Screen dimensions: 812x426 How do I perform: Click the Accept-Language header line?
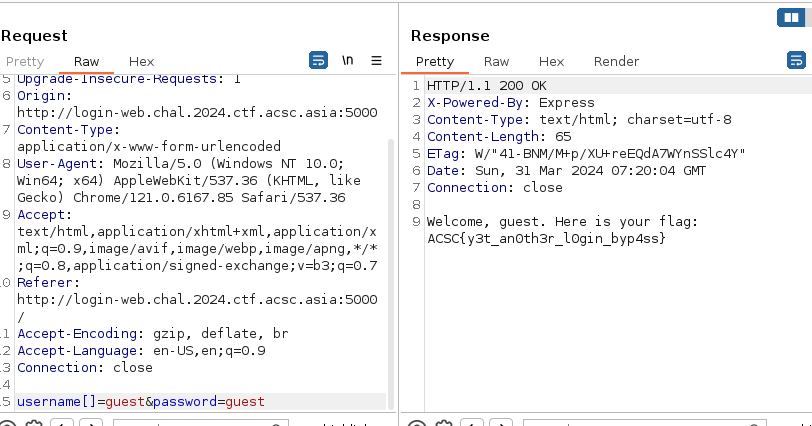(141, 350)
